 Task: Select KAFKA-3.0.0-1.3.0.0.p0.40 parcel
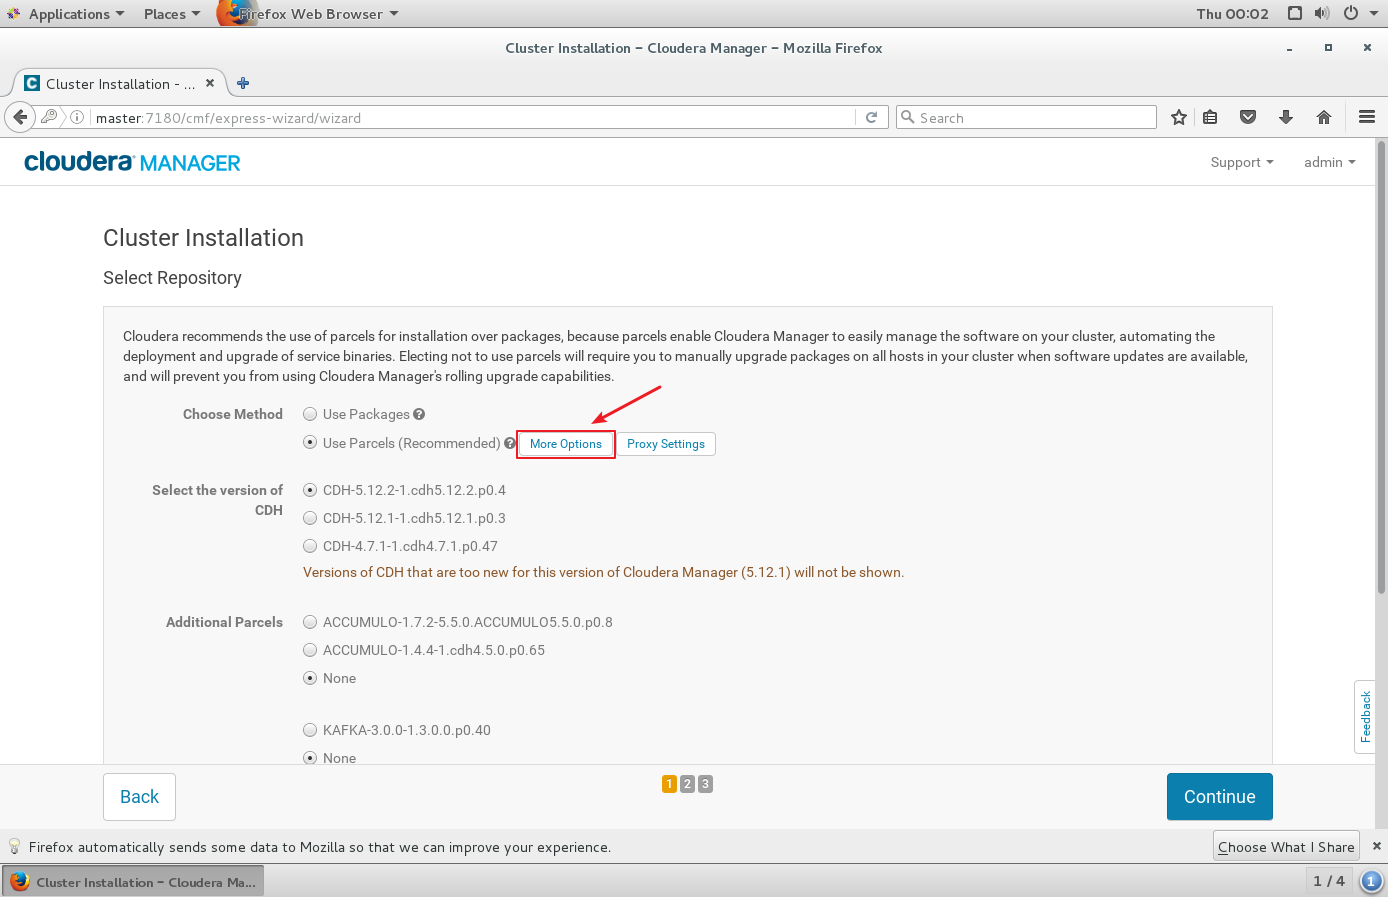310,730
